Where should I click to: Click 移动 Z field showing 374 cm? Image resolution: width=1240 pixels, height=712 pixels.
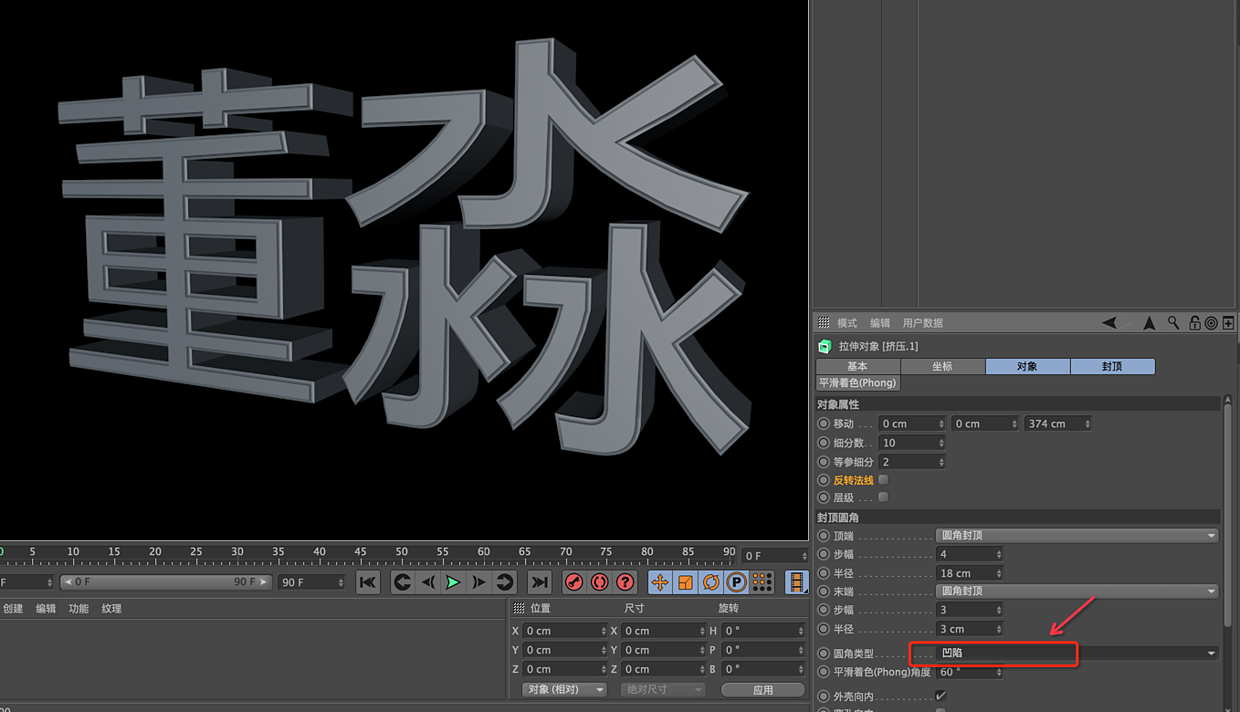1057,424
